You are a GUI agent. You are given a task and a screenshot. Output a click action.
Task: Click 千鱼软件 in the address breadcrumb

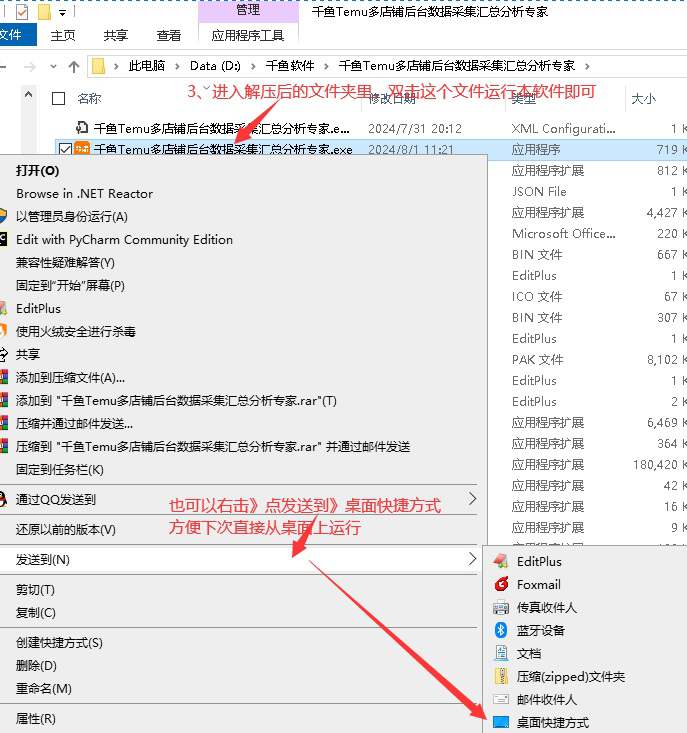coord(290,66)
